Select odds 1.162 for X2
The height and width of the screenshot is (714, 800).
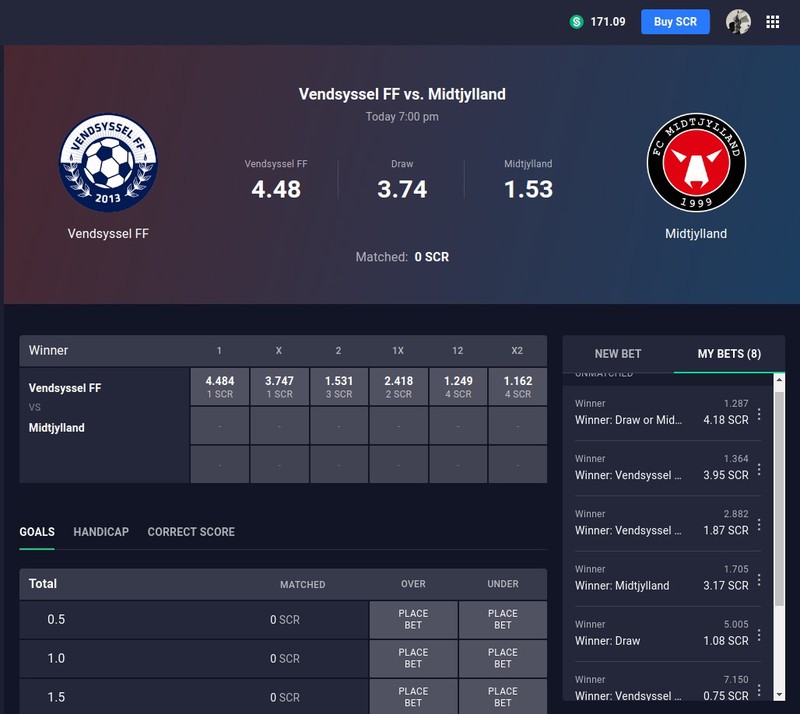518,387
